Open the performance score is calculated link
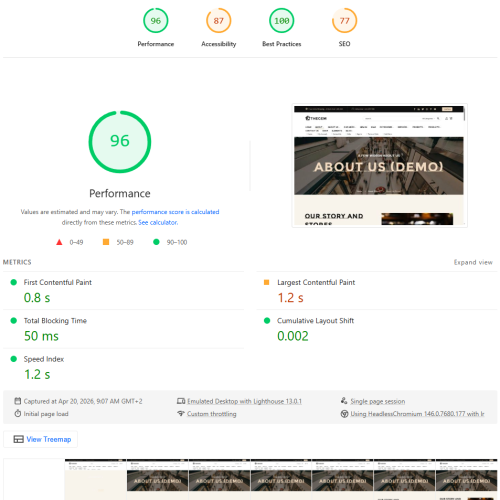 pos(175,212)
